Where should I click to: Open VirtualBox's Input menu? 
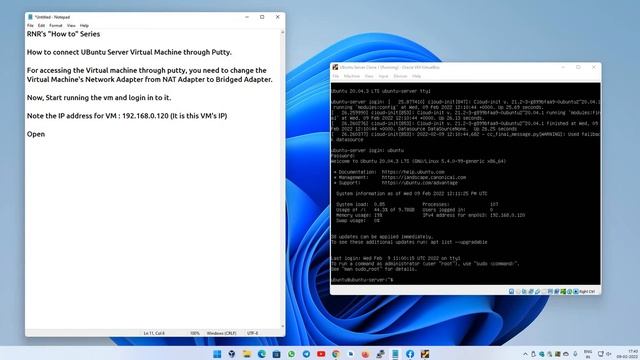coord(383,76)
